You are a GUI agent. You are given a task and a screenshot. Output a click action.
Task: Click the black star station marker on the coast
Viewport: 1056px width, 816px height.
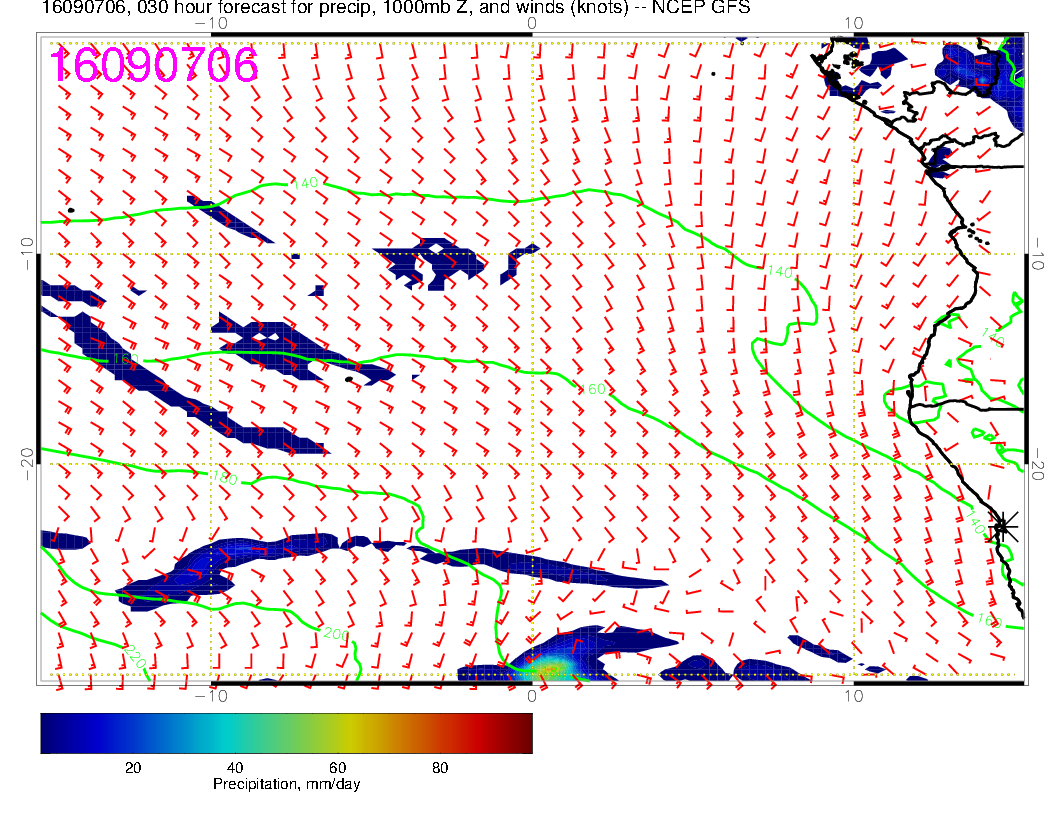pyautogui.click(x=1003, y=526)
